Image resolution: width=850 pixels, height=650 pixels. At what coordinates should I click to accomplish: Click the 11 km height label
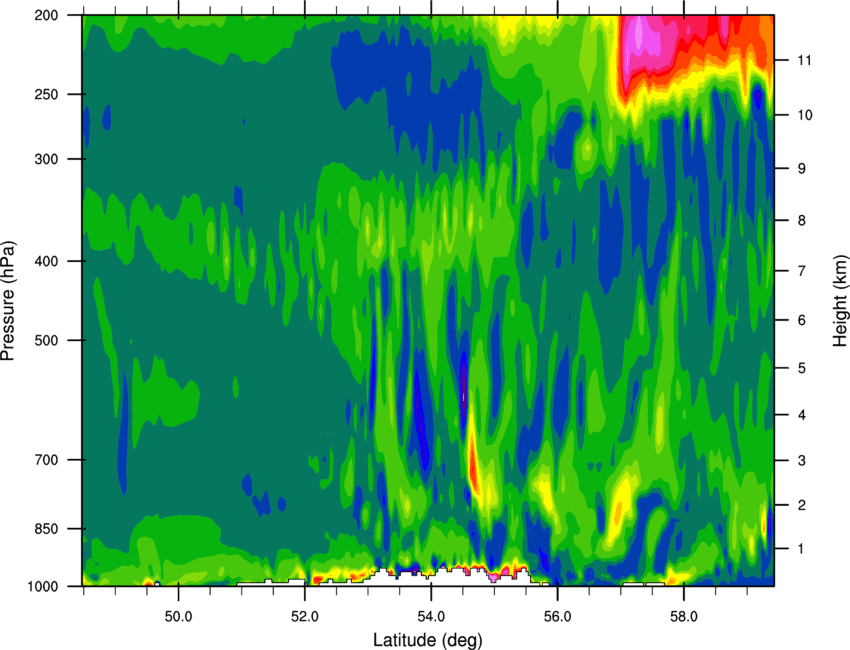pyautogui.click(x=805, y=60)
